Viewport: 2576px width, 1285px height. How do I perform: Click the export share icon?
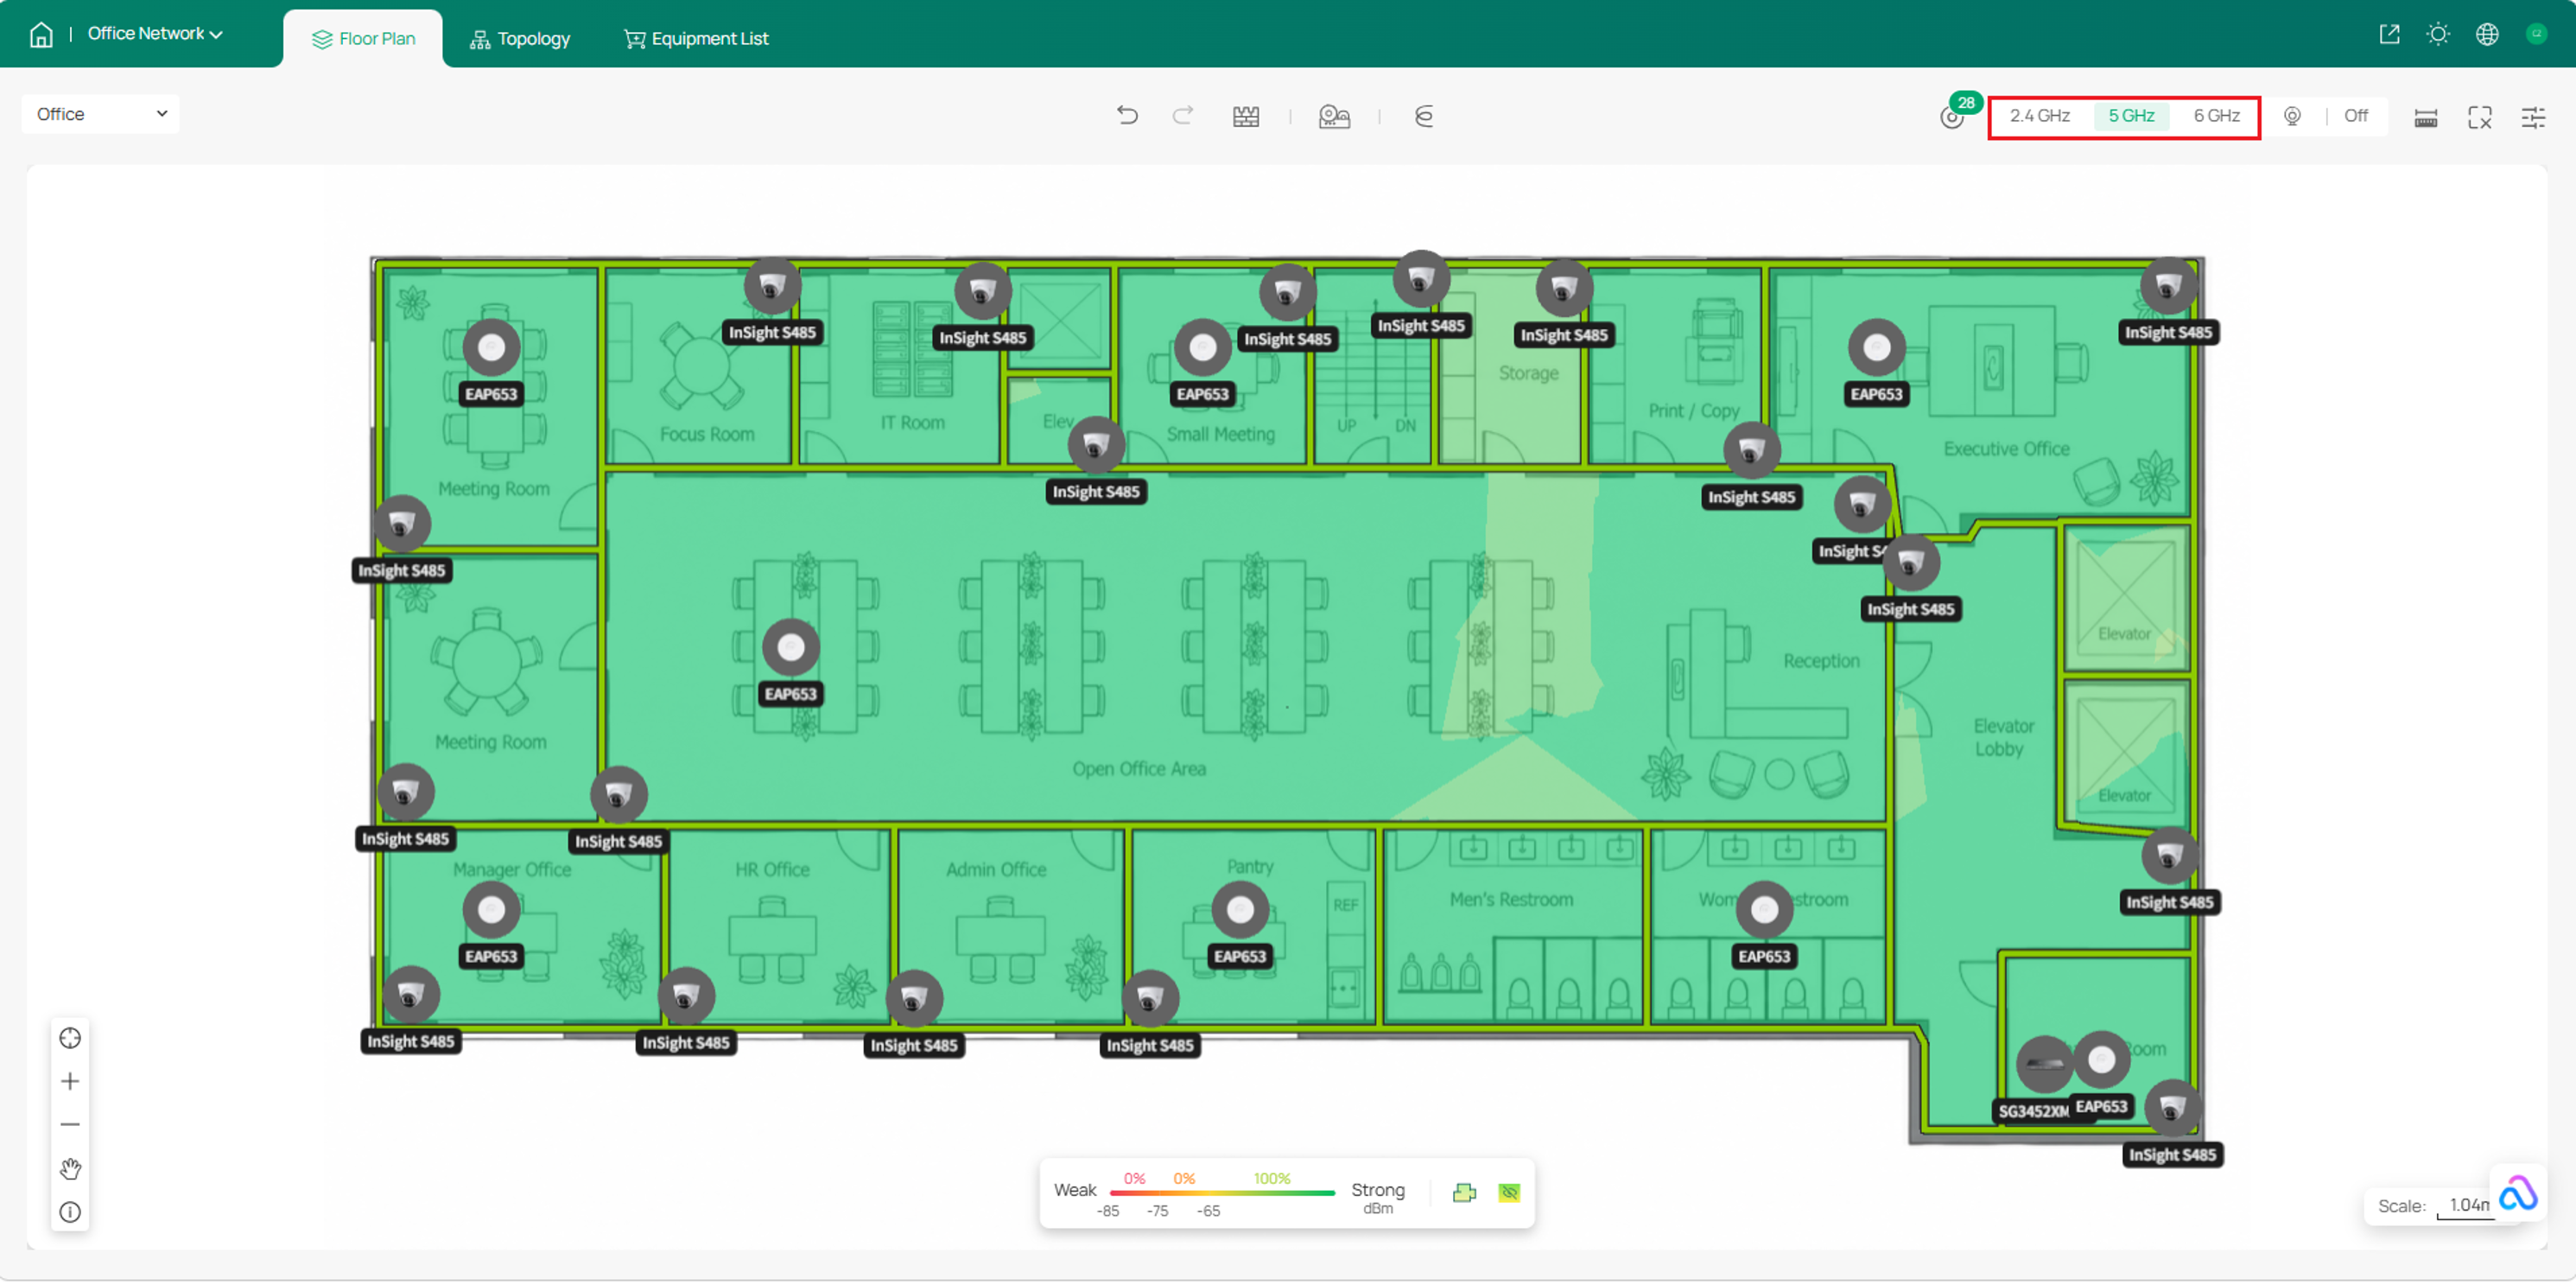click(x=2388, y=34)
